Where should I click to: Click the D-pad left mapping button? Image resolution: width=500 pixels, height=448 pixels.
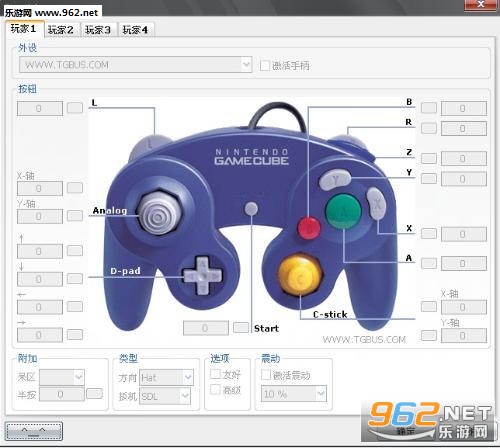coord(75,306)
